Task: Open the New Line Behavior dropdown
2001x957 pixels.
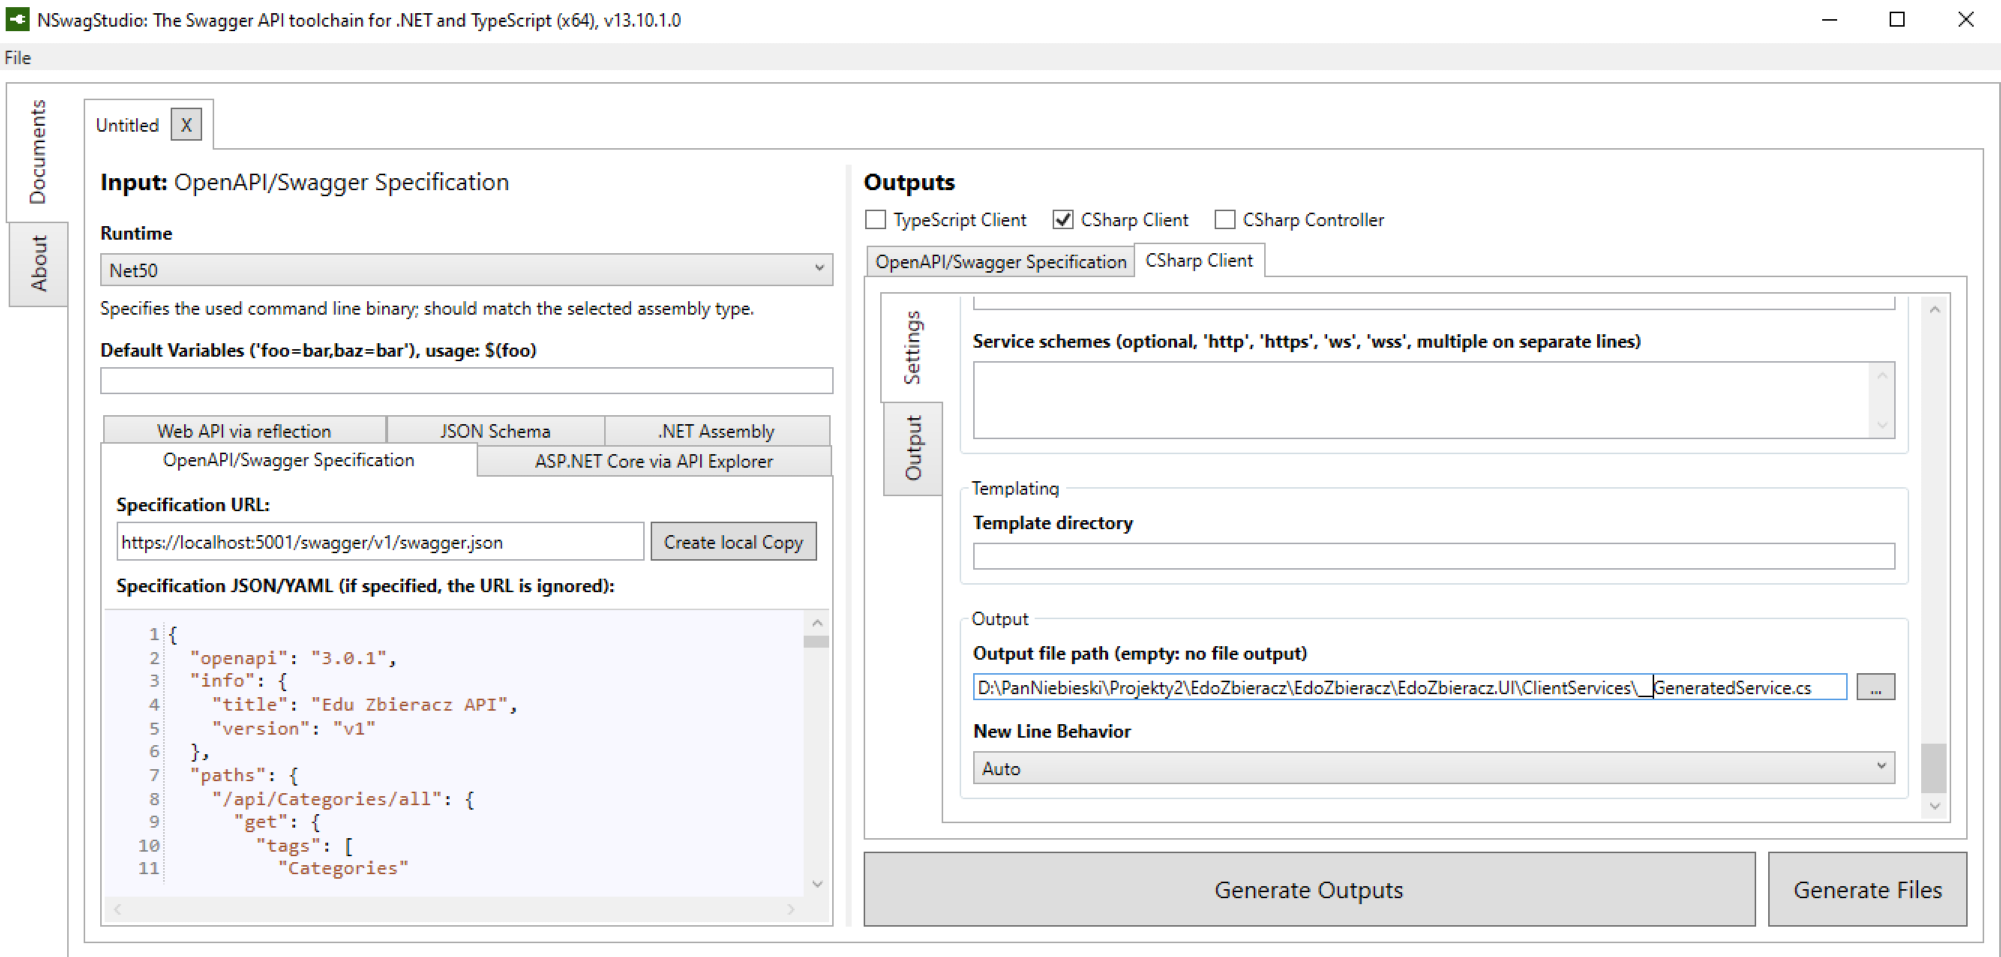Action: point(1433,768)
